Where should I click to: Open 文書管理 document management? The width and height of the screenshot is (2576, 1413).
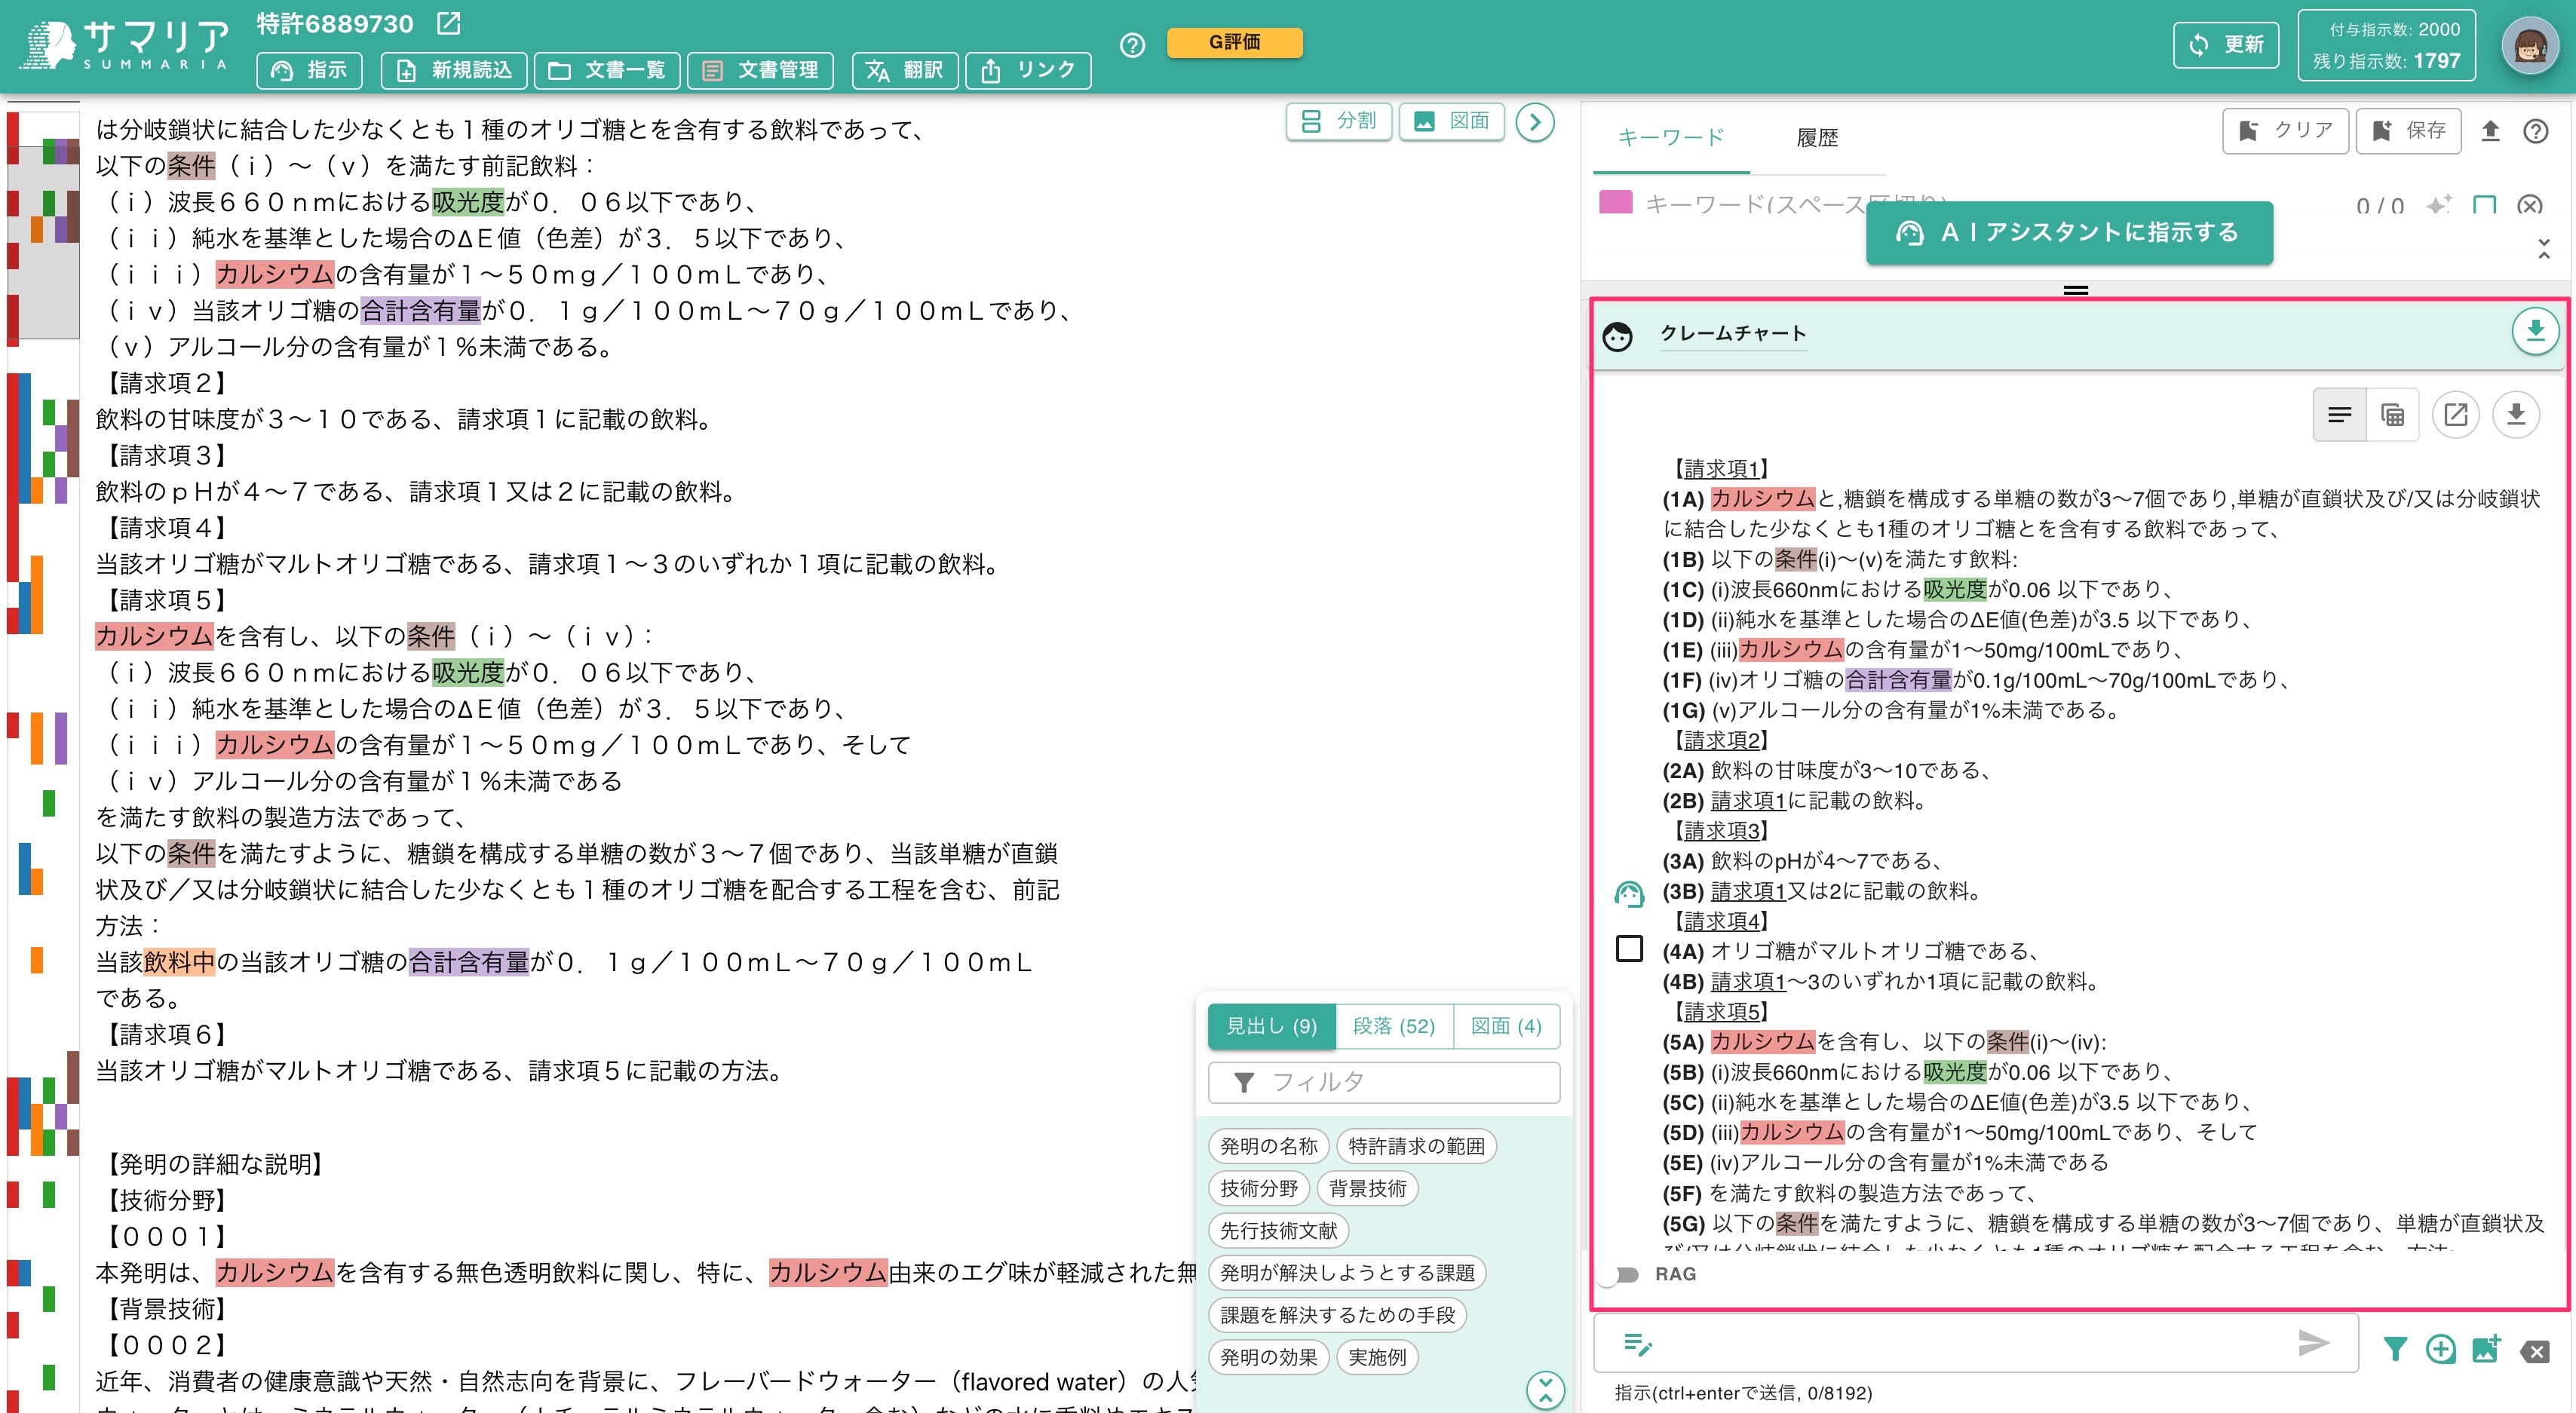[760, 70]
